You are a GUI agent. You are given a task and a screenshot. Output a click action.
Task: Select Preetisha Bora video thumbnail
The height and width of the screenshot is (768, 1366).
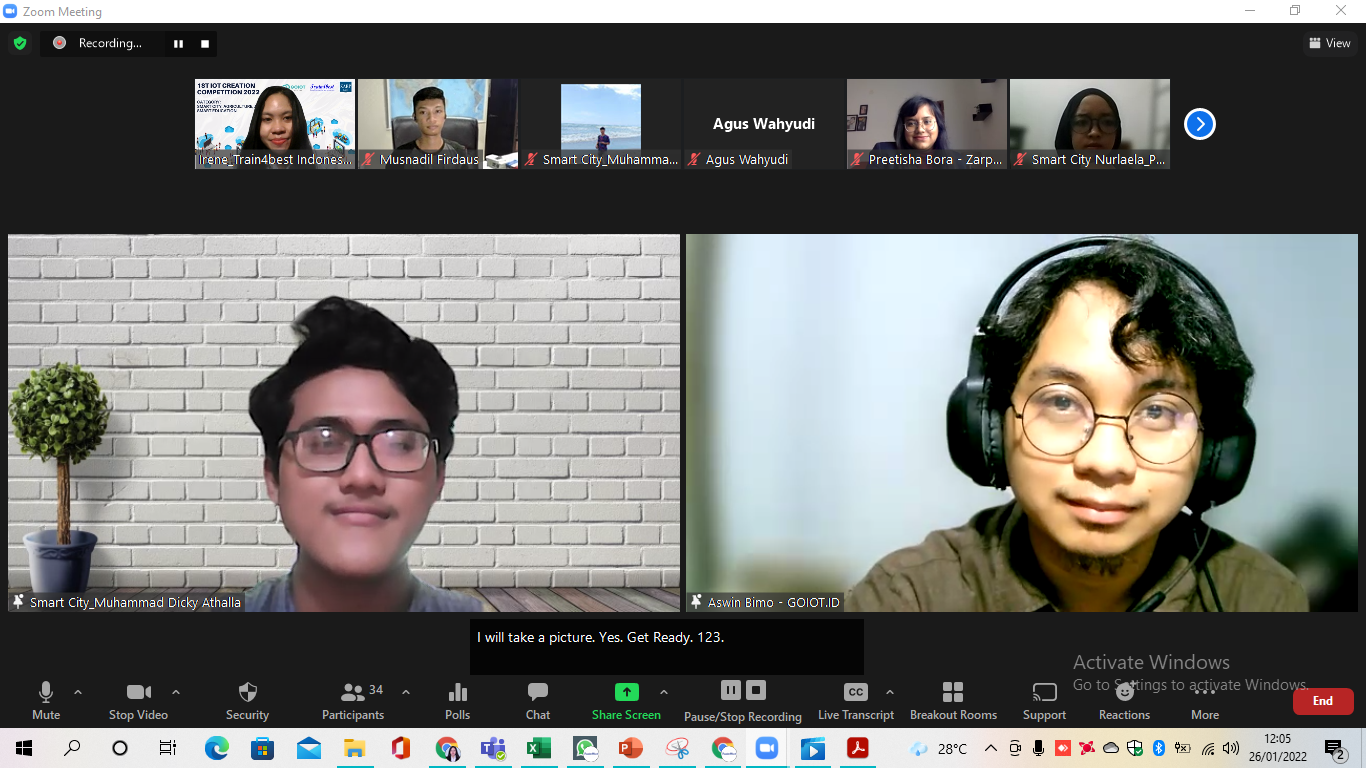tap(927, 124)
